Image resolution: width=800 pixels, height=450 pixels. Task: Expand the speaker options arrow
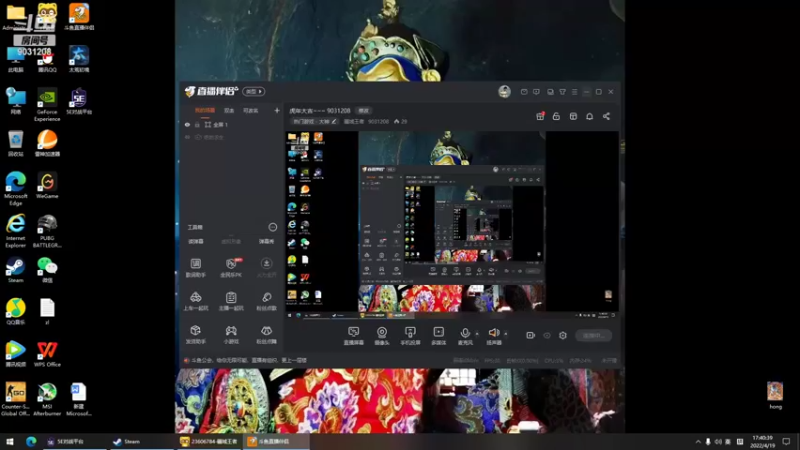click(506, 334)
